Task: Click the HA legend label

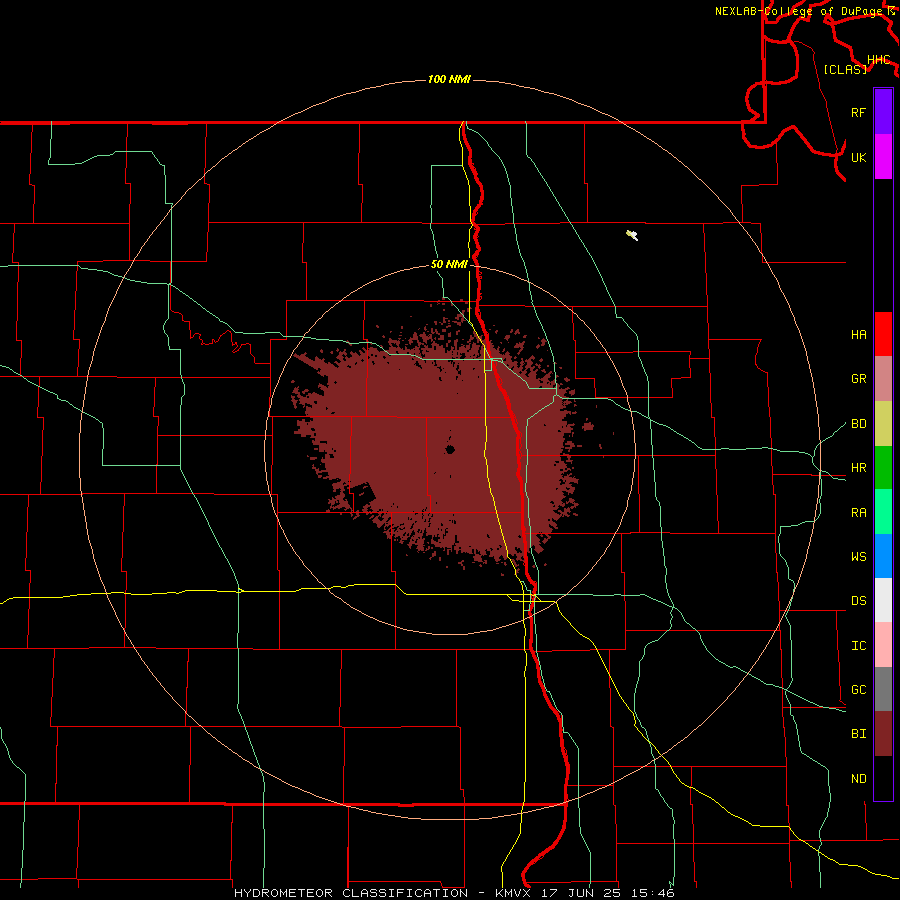Action: point(859,335)
